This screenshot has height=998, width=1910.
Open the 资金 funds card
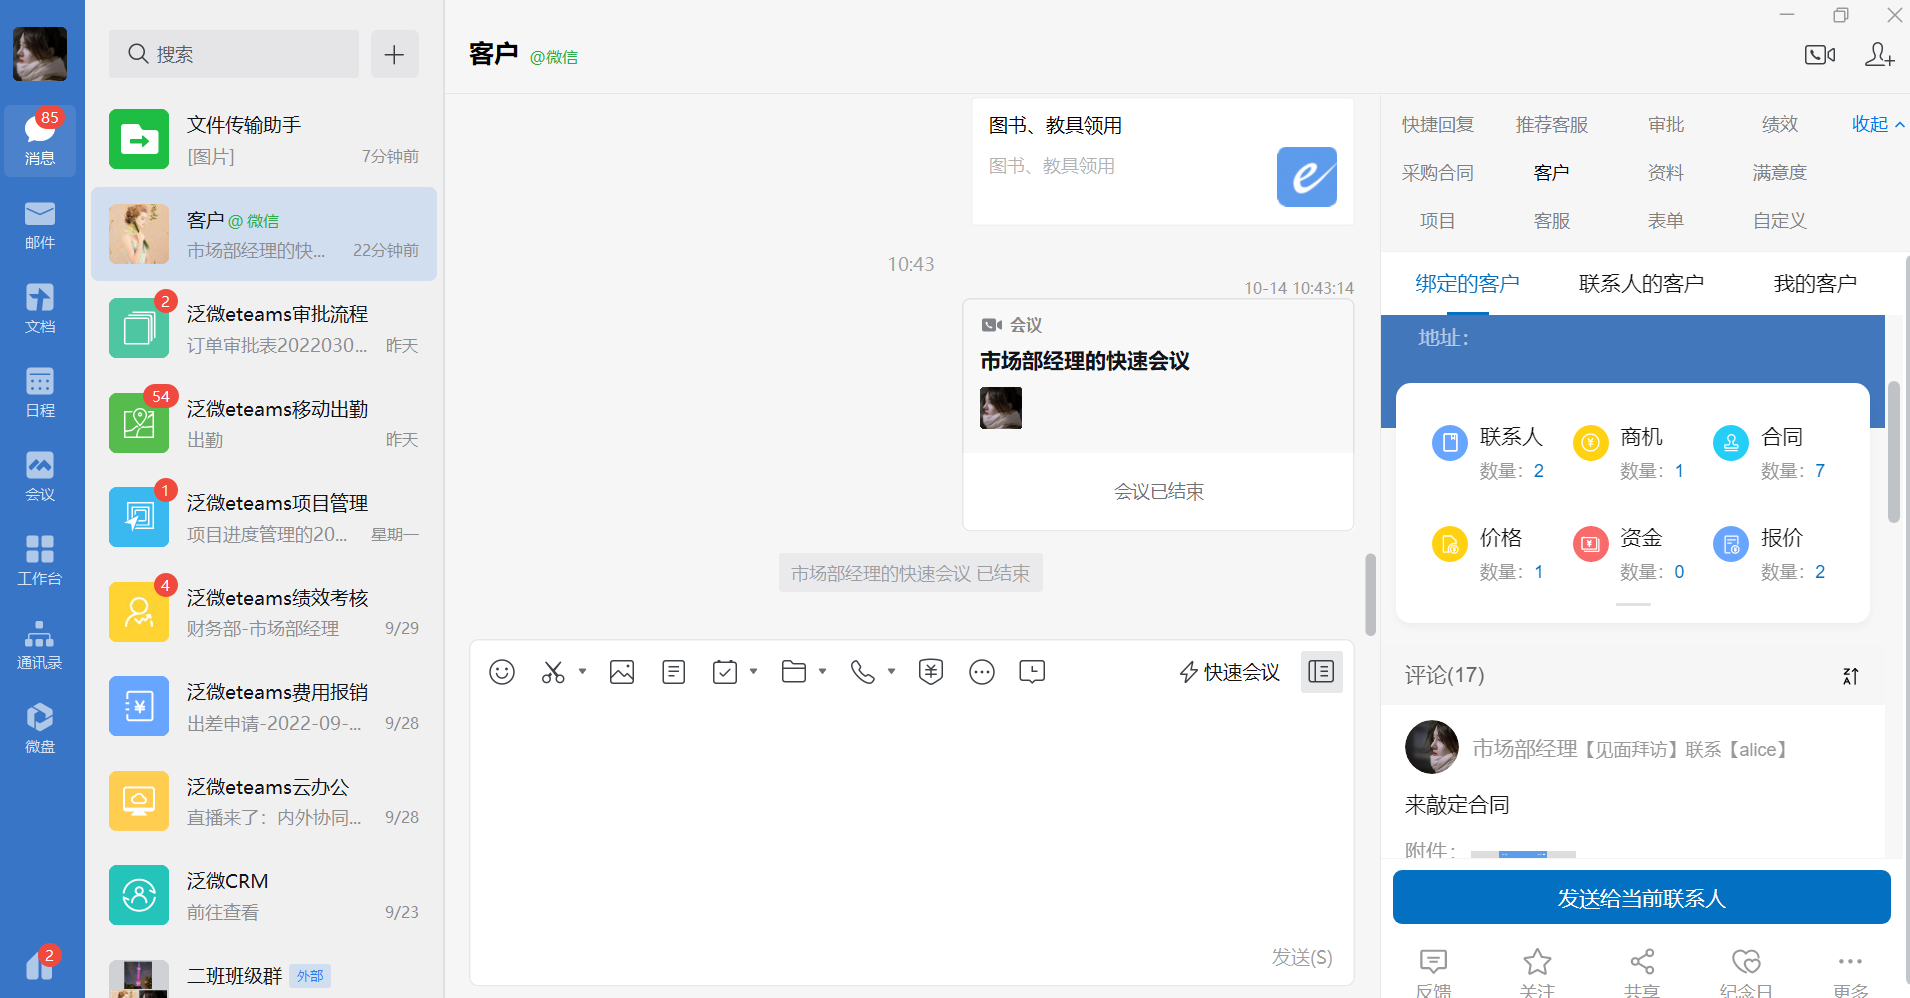1629,553
